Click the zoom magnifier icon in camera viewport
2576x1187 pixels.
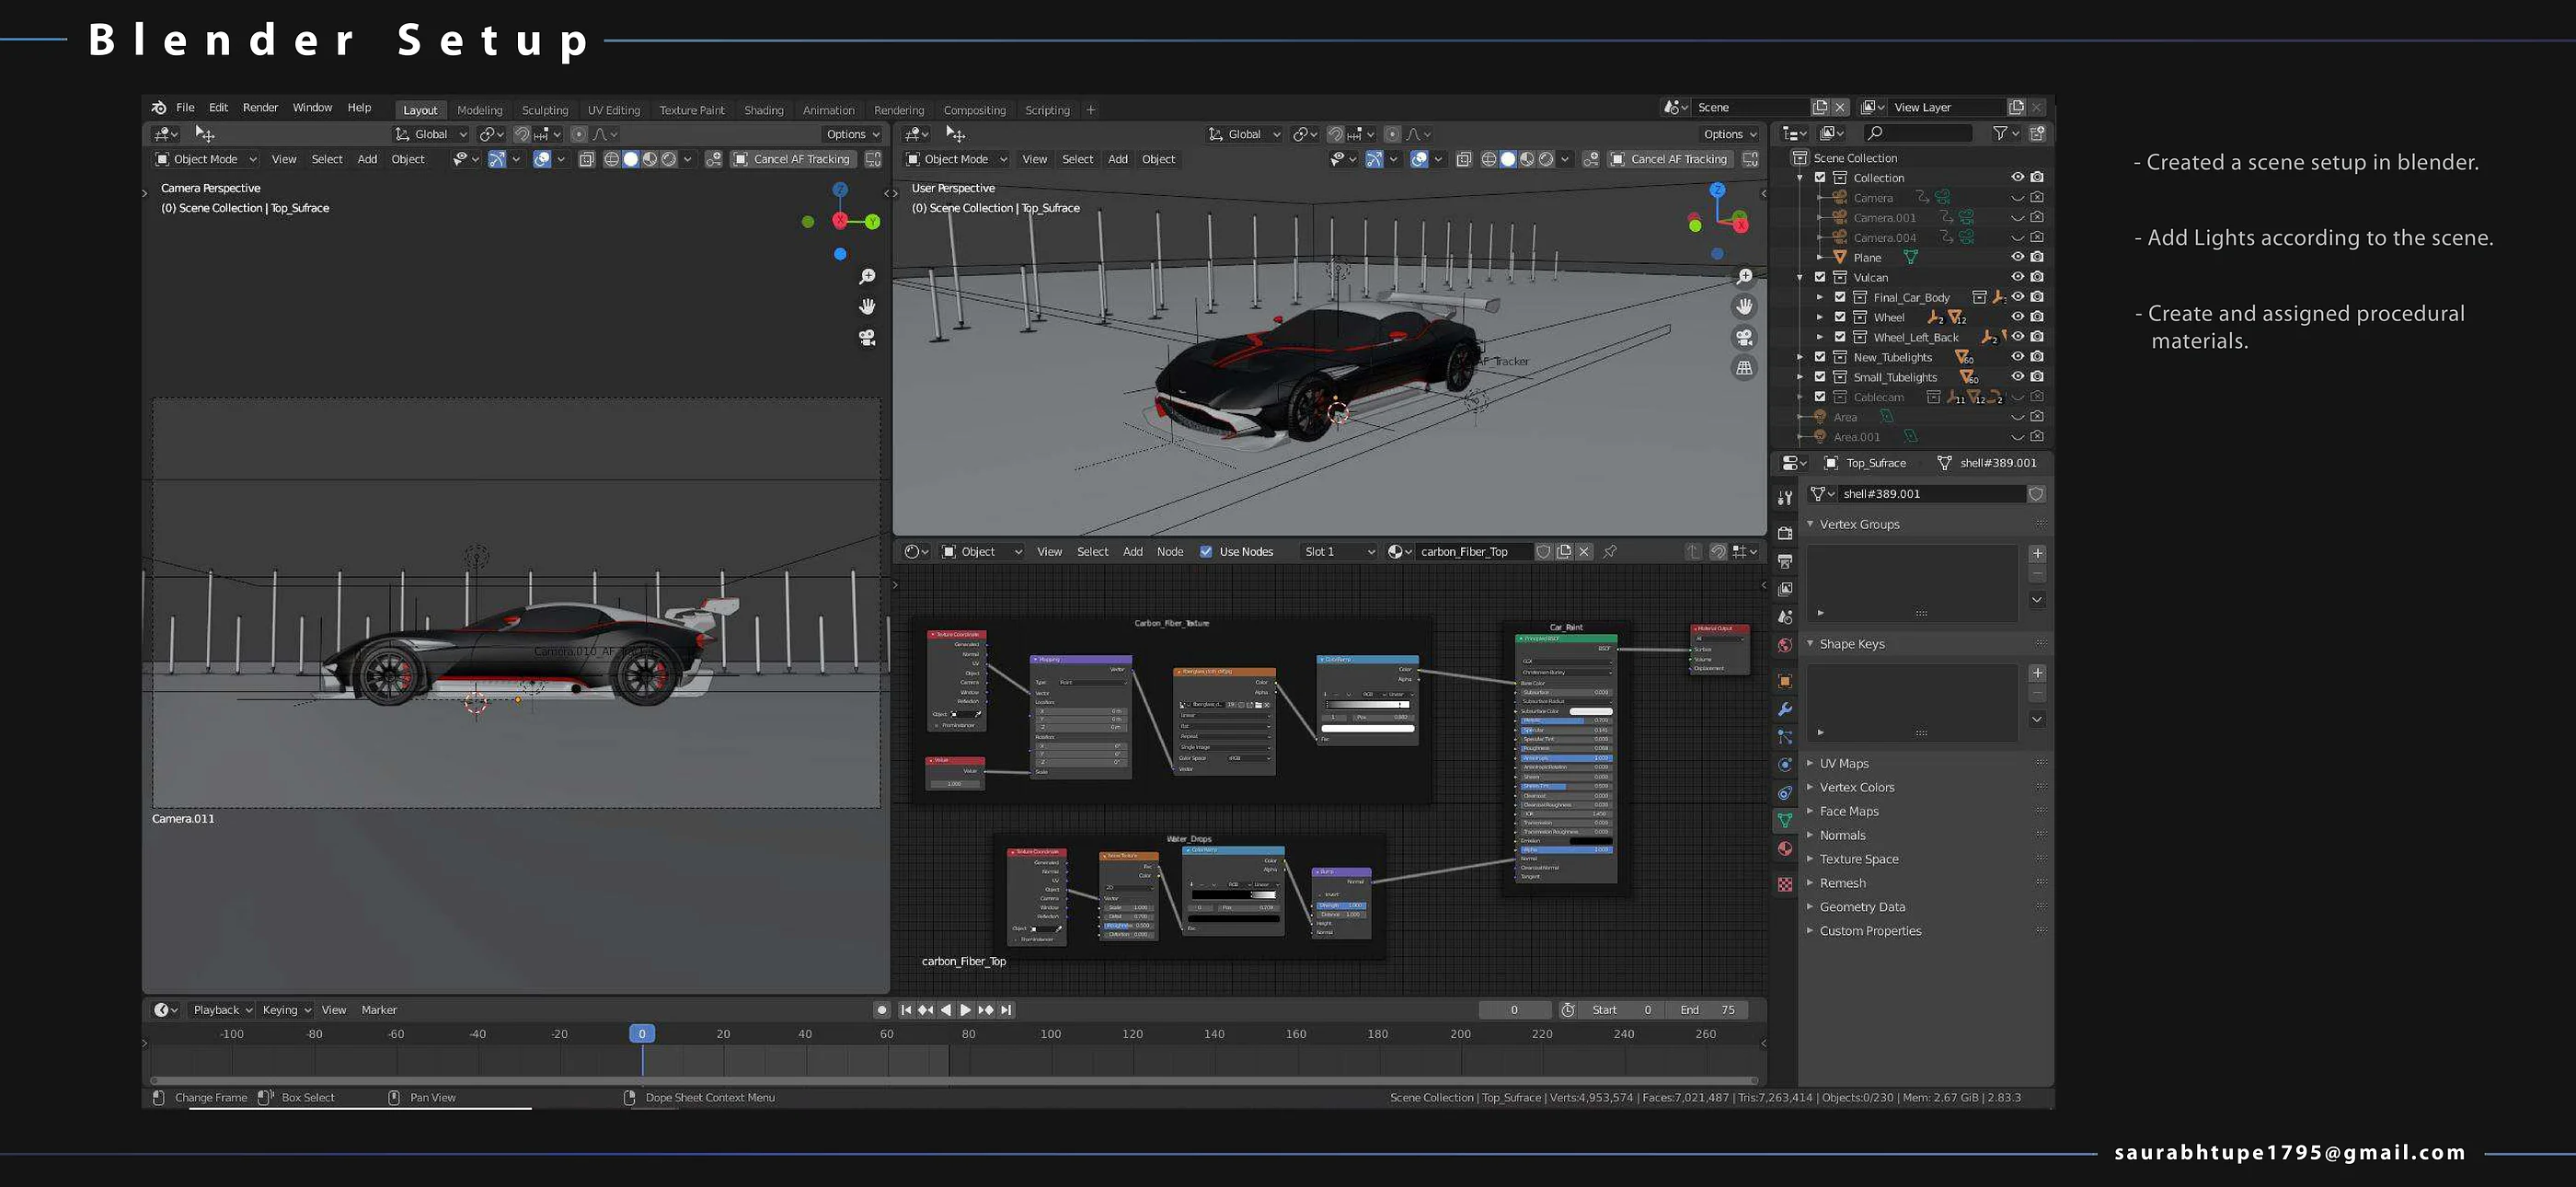[x=867, y=277]
